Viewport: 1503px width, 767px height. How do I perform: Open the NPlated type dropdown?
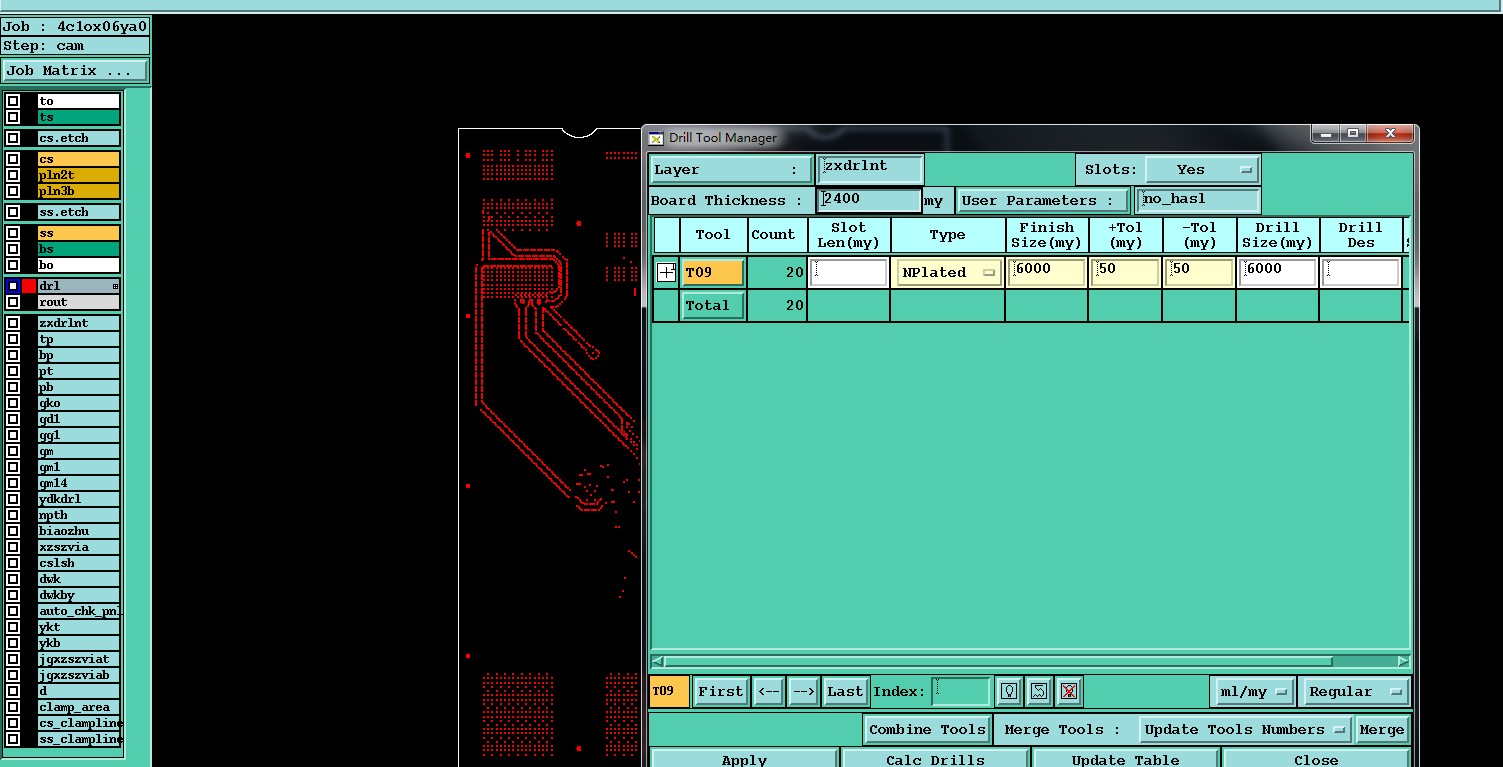(x=949, y=272)
